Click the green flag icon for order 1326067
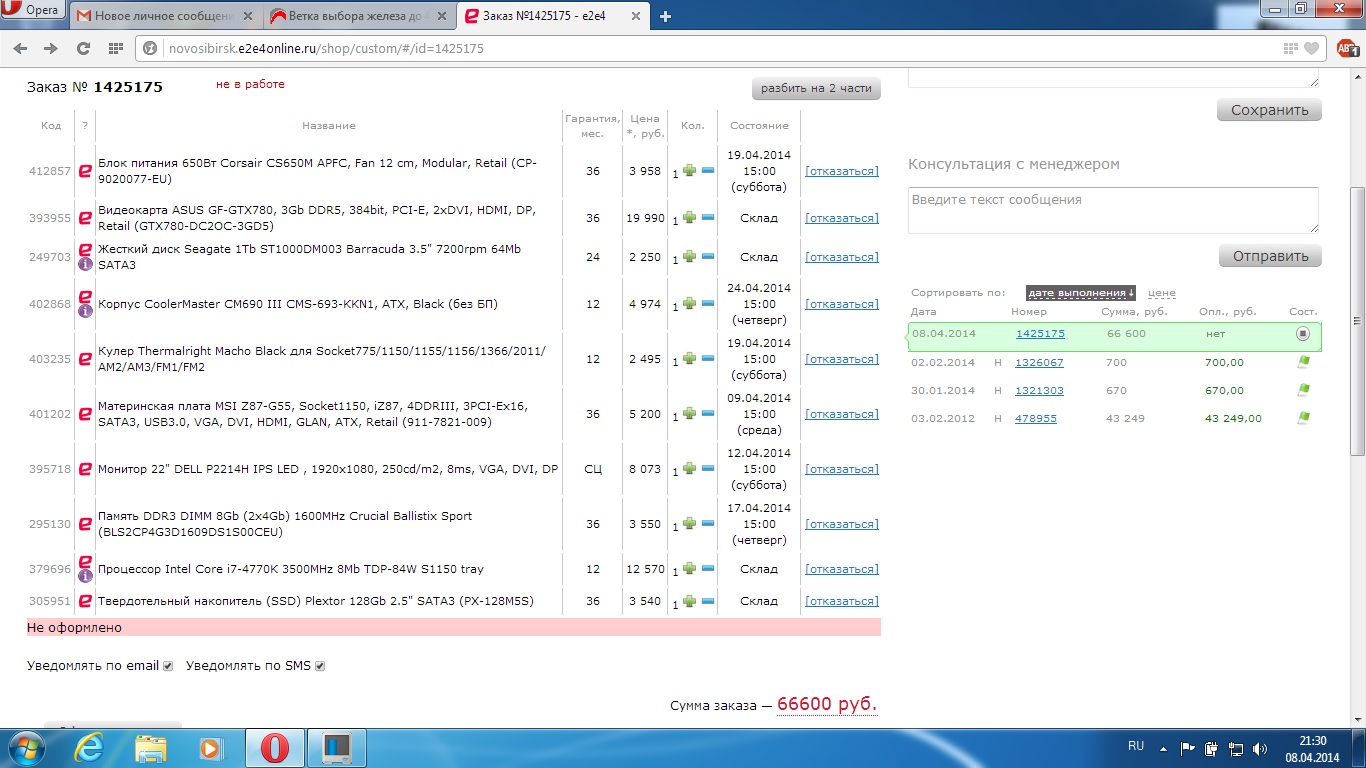 tap(1303, 362)
